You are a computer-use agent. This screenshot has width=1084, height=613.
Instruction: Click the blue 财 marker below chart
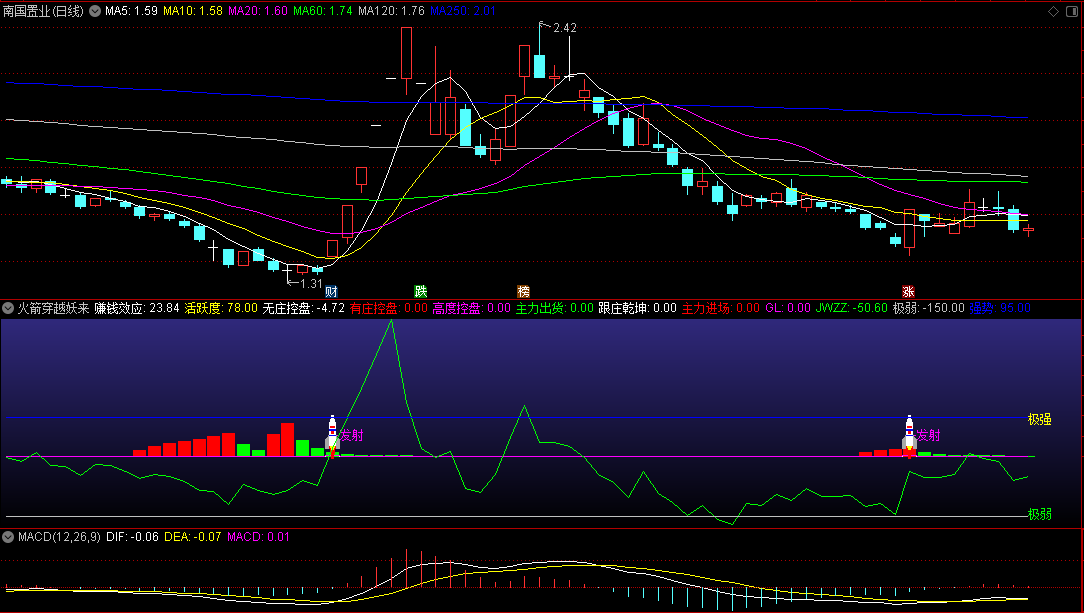(x=331, y=292)
